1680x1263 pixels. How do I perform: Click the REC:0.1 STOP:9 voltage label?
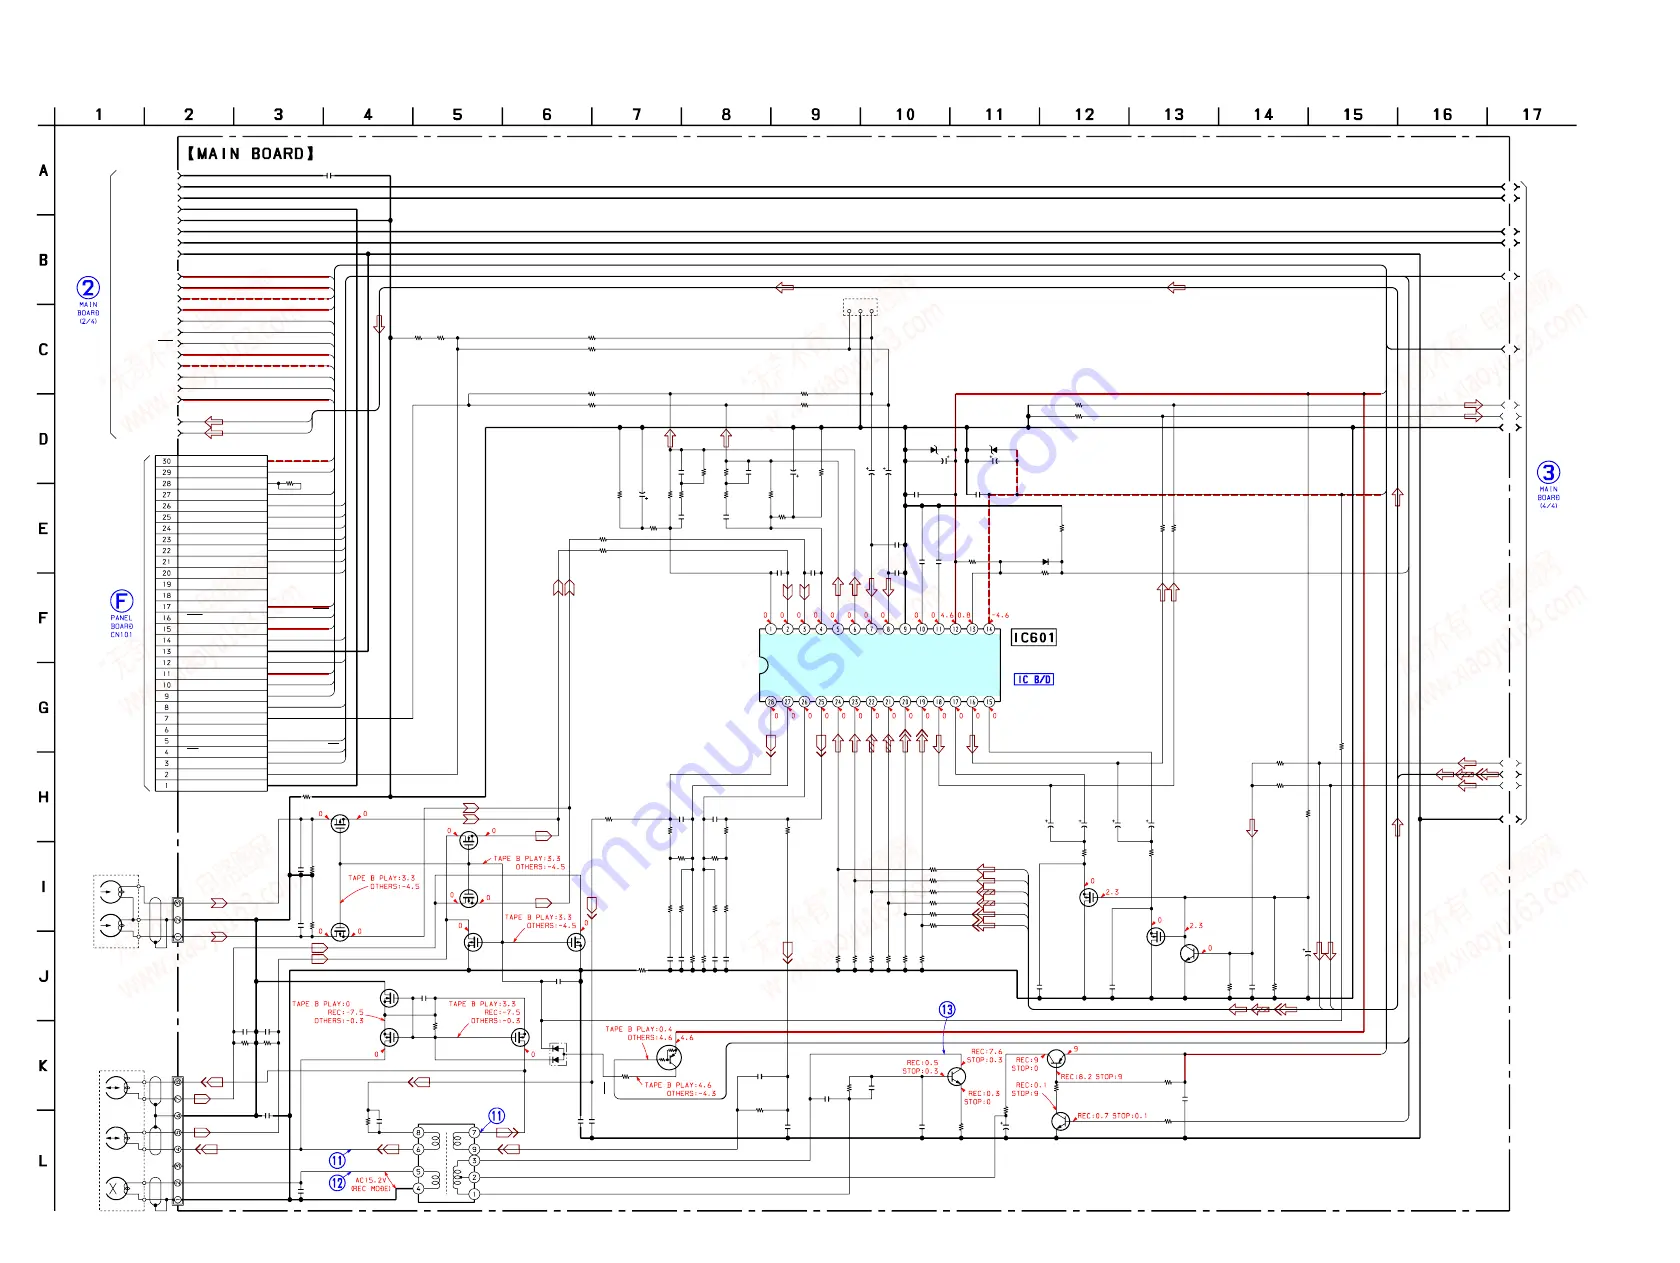click(x=1030, y=1089)
